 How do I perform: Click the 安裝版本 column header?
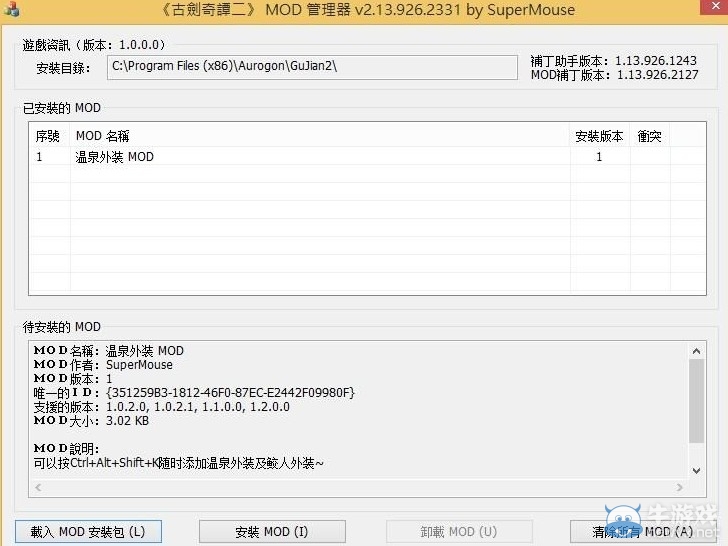click(x=599, y=136)
